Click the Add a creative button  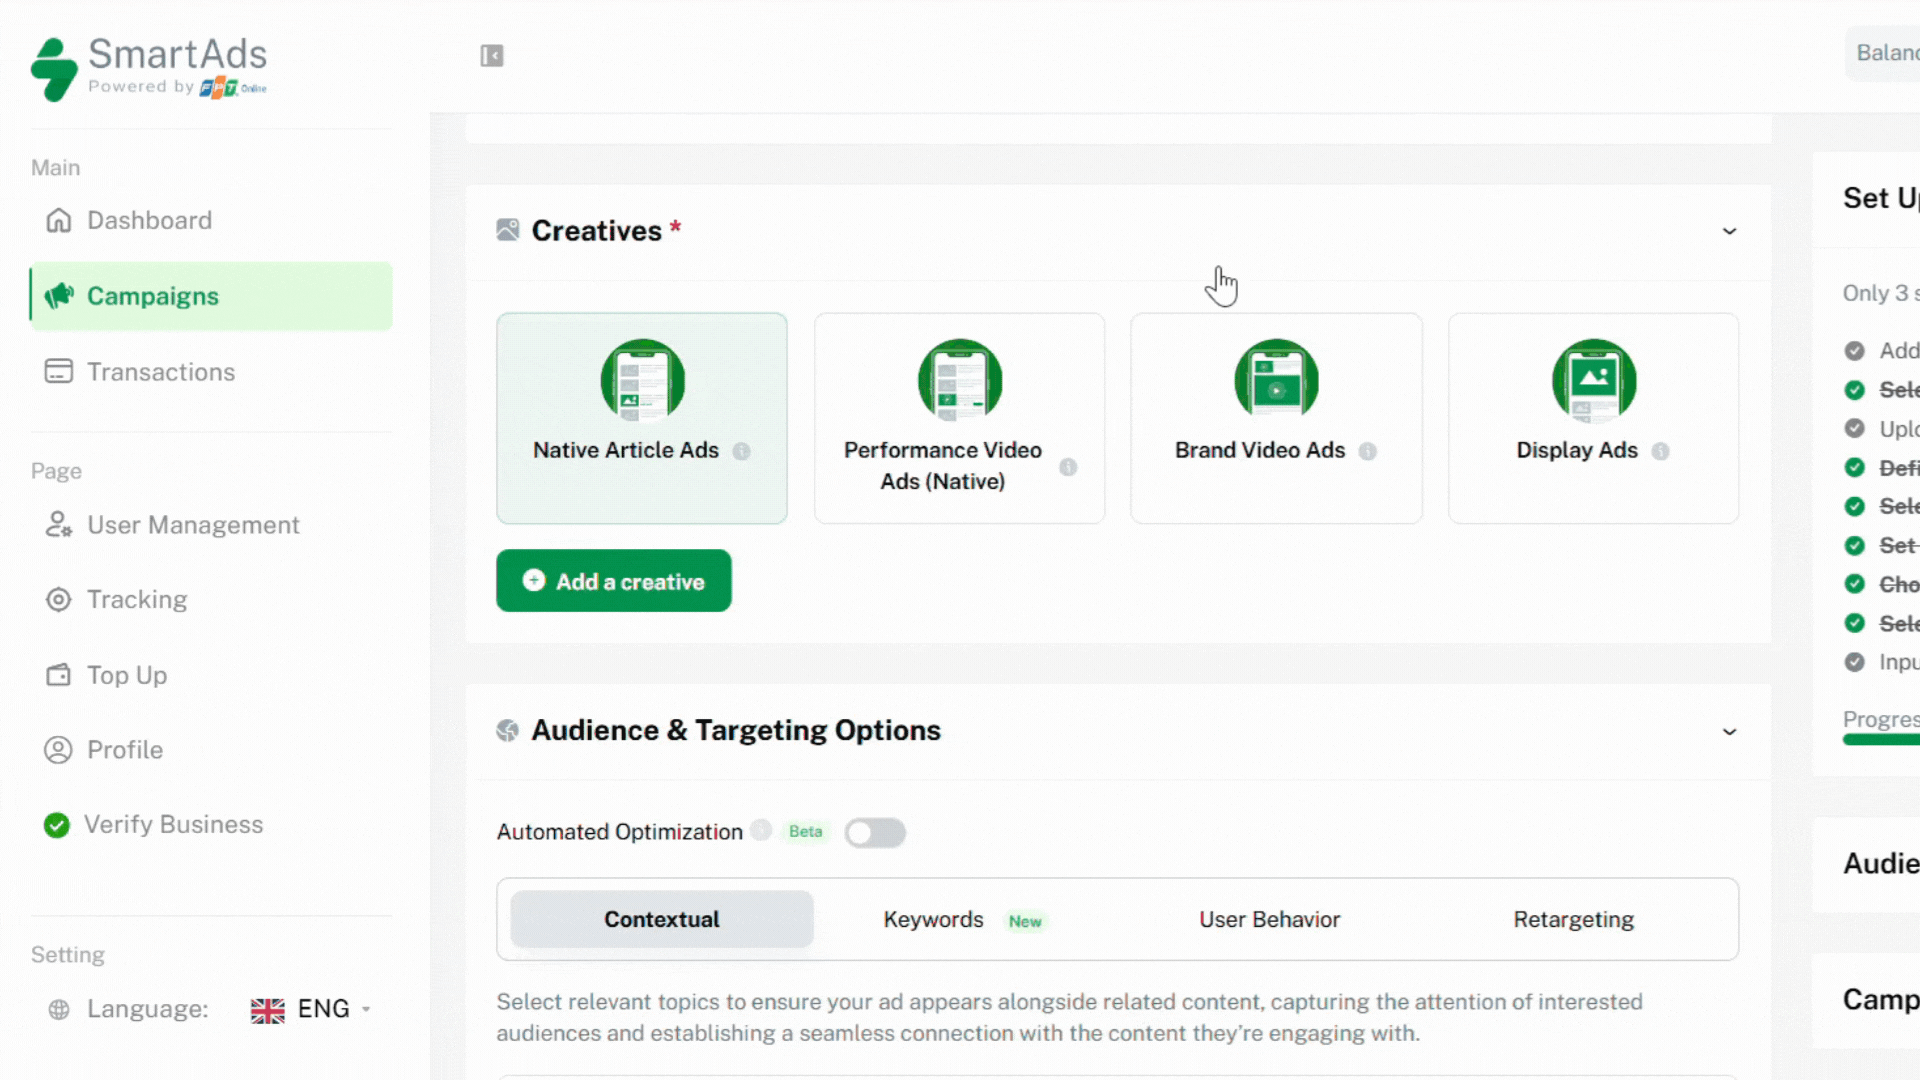613,580
